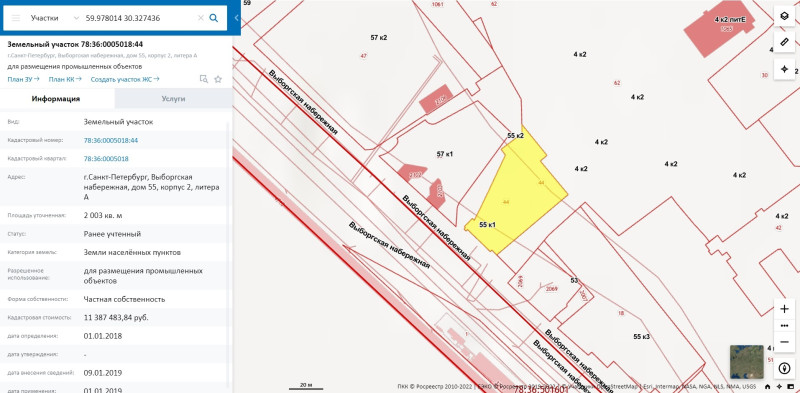This screenshot has width=800, height=393.
Task: Switch basemap via satellite thumbnail
Action: 746,362
